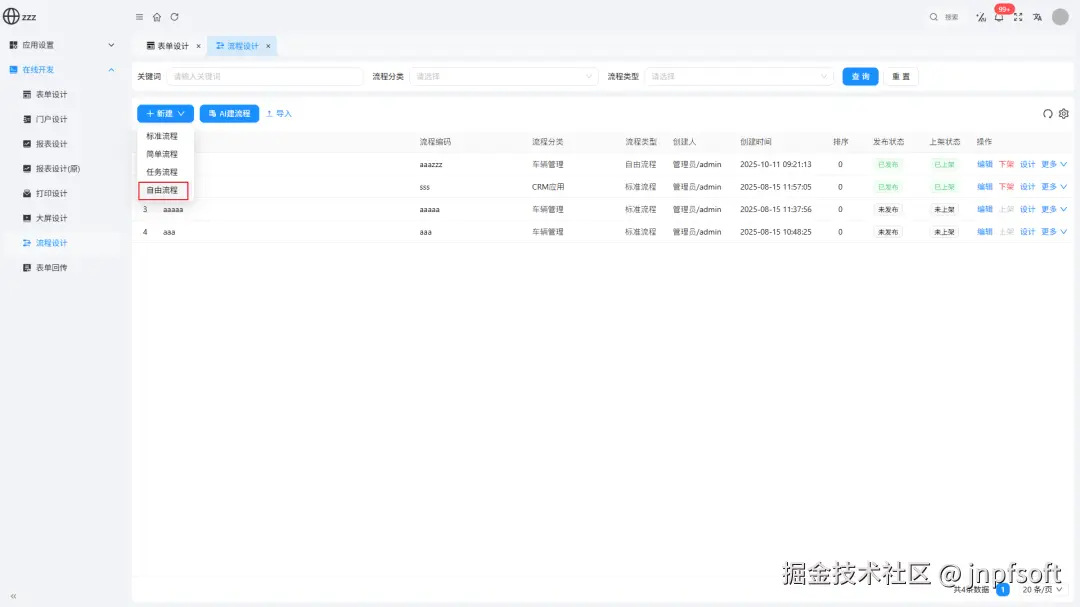1080x607 pixels.
Task: Refresh the page with the top refresh icon
Action: click(x=172, y=17)
